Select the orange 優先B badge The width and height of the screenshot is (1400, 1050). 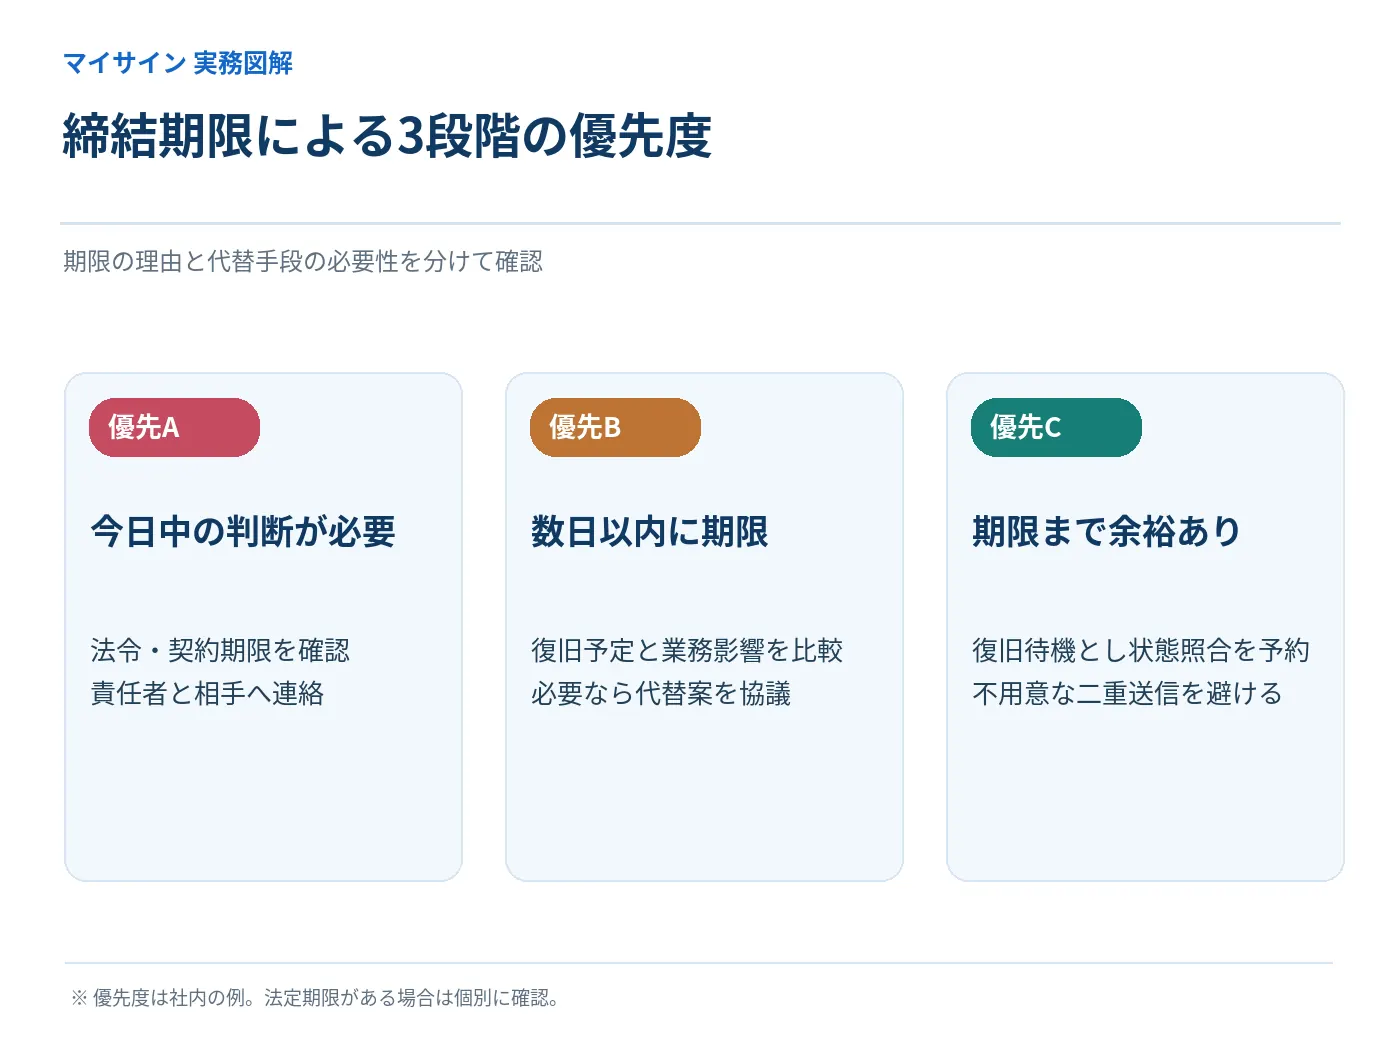click(x=615, y=428)
